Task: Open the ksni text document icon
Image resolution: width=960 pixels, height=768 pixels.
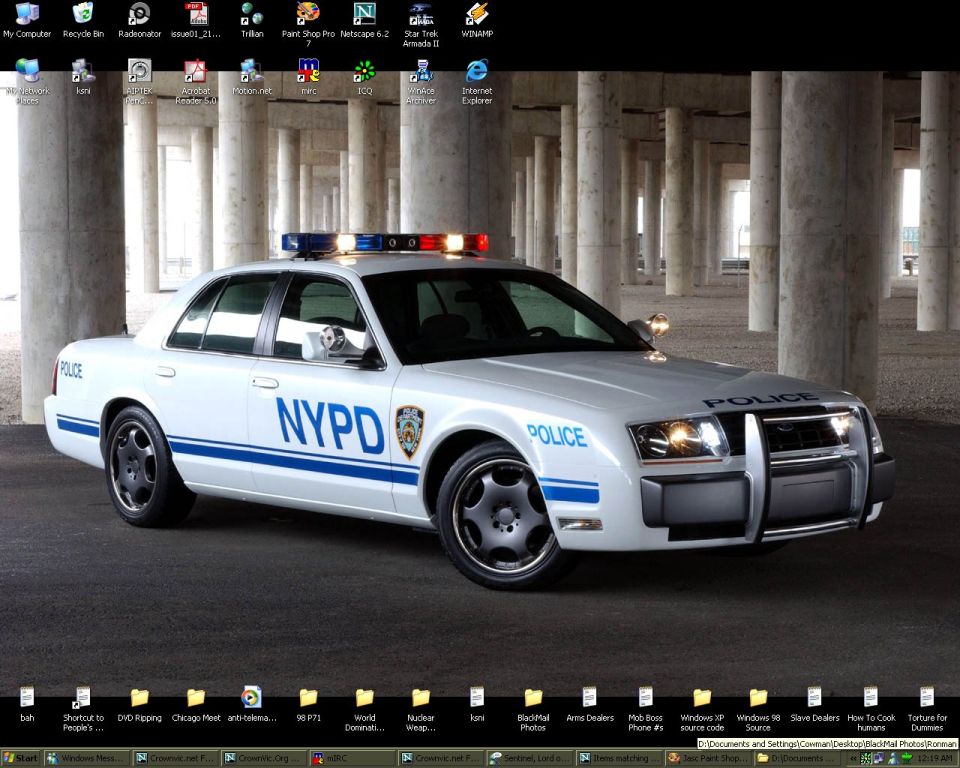Action: tap(477, 704)
